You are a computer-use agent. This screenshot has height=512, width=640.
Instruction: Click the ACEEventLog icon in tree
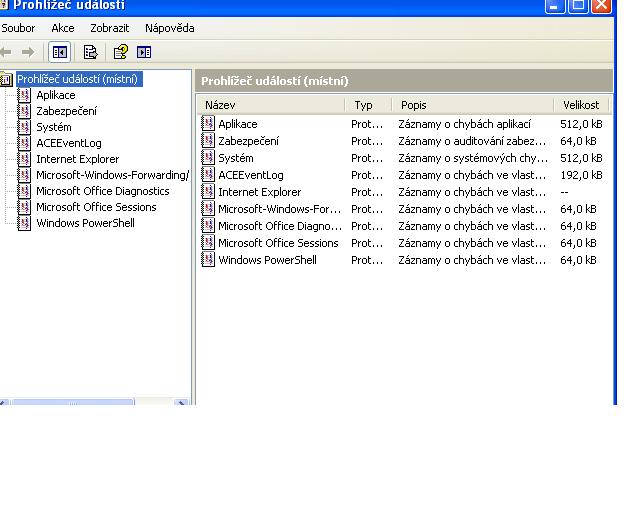[24, 143]
